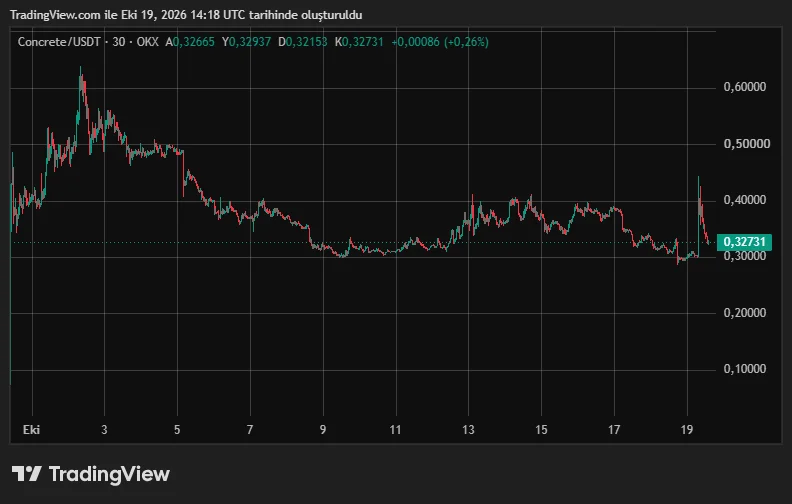Click date 5 on the time axis
Viewport: 792px width, 504px height.
[x=177, y=430]
